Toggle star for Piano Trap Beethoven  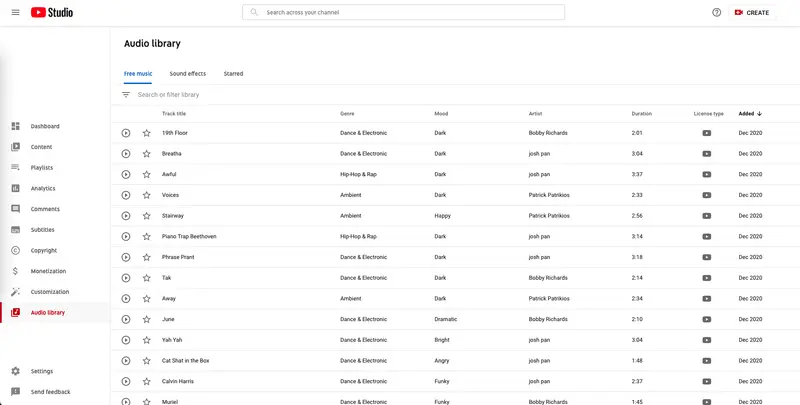[146, 236]
